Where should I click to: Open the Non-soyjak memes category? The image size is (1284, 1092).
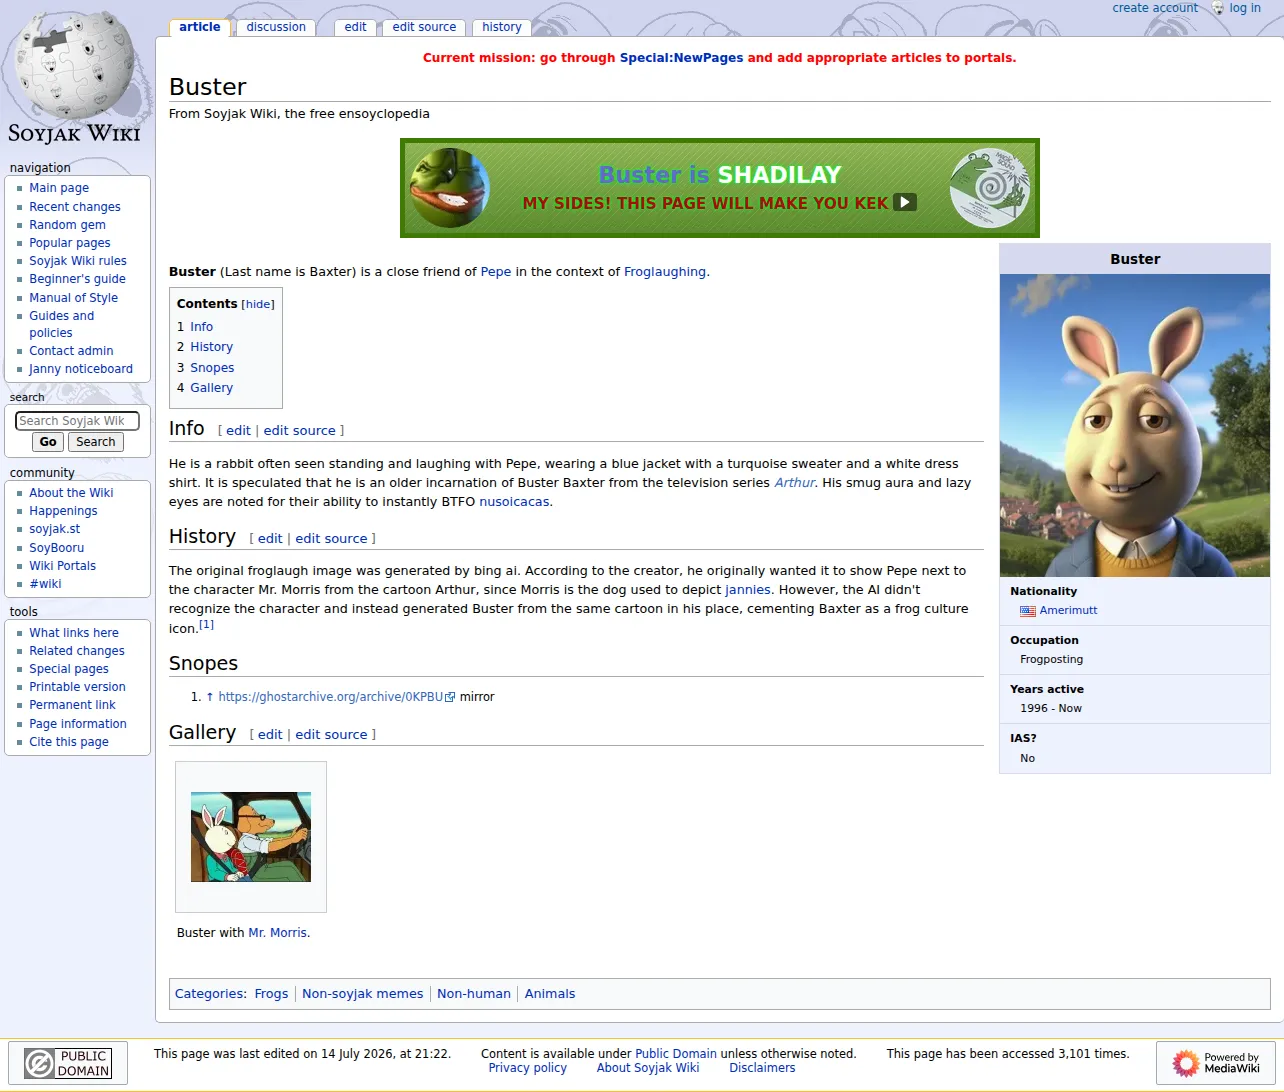(363, 994)
